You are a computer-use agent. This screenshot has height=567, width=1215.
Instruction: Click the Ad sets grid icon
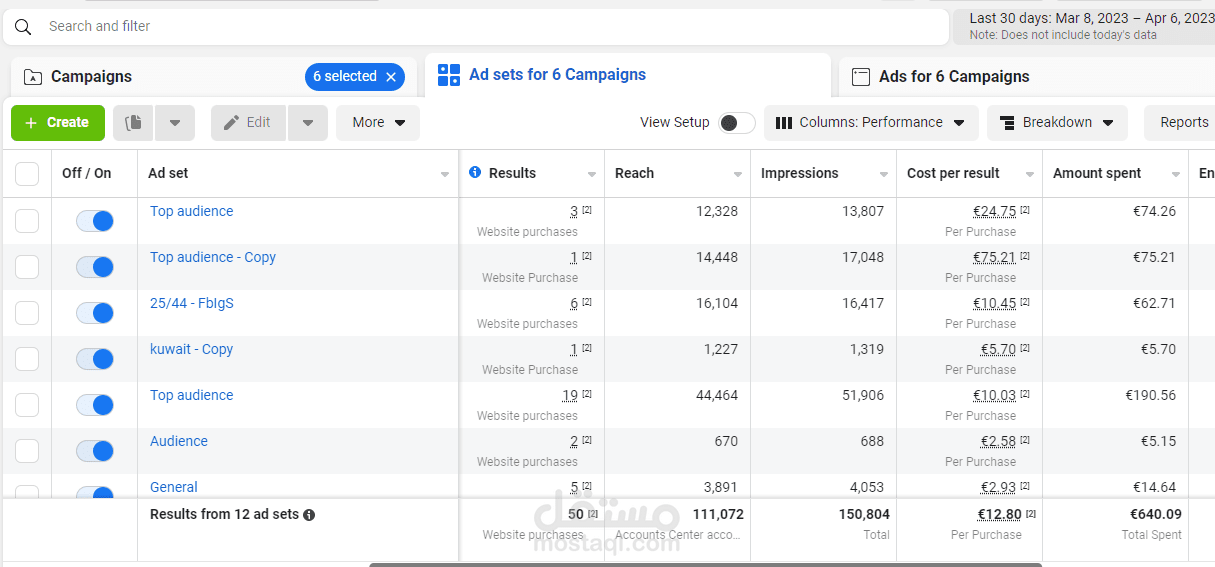pos(449,75)
